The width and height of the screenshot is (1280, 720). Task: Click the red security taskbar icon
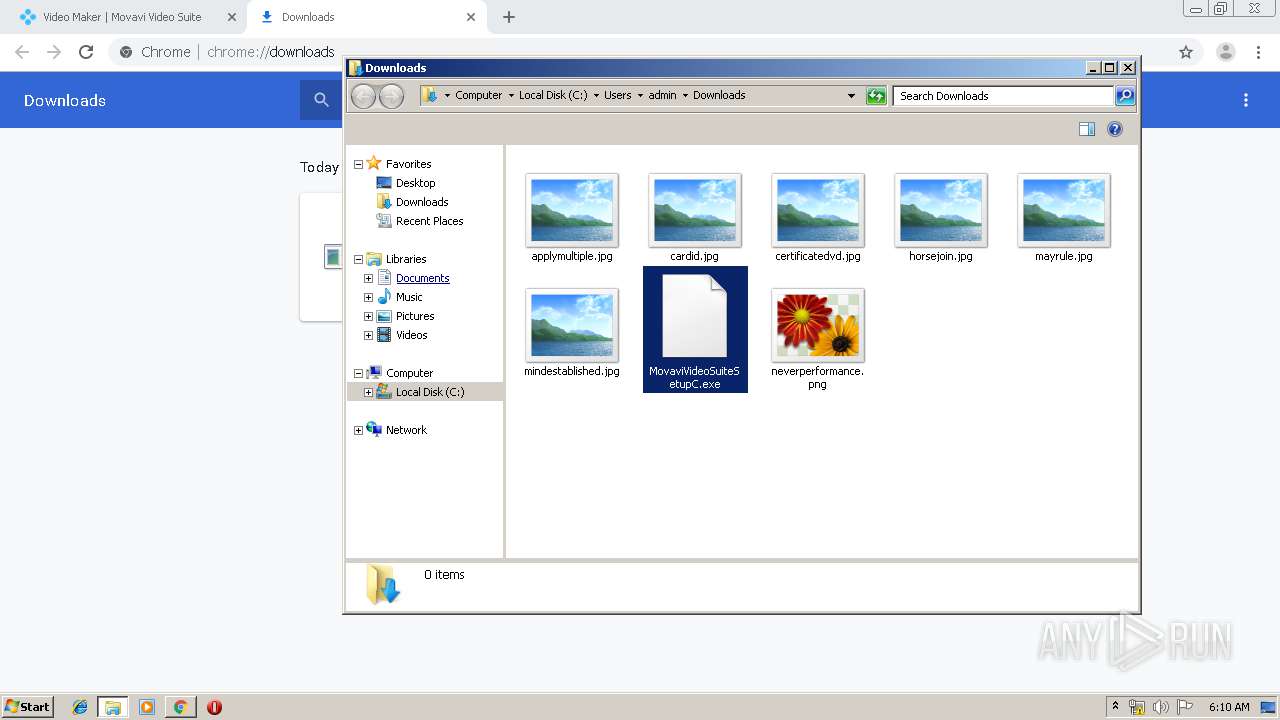click(214, 707)
